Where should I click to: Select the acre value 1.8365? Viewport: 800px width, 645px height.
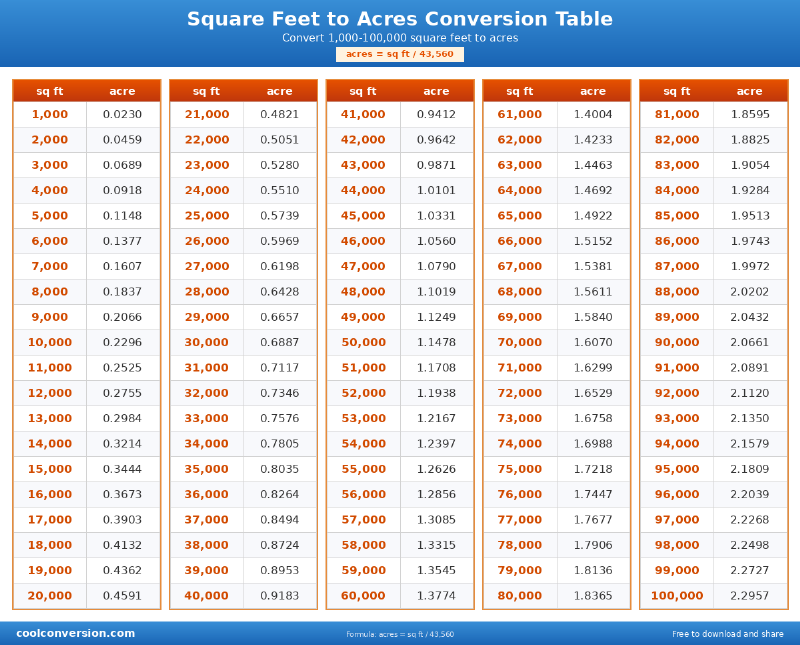pos(593,596)
